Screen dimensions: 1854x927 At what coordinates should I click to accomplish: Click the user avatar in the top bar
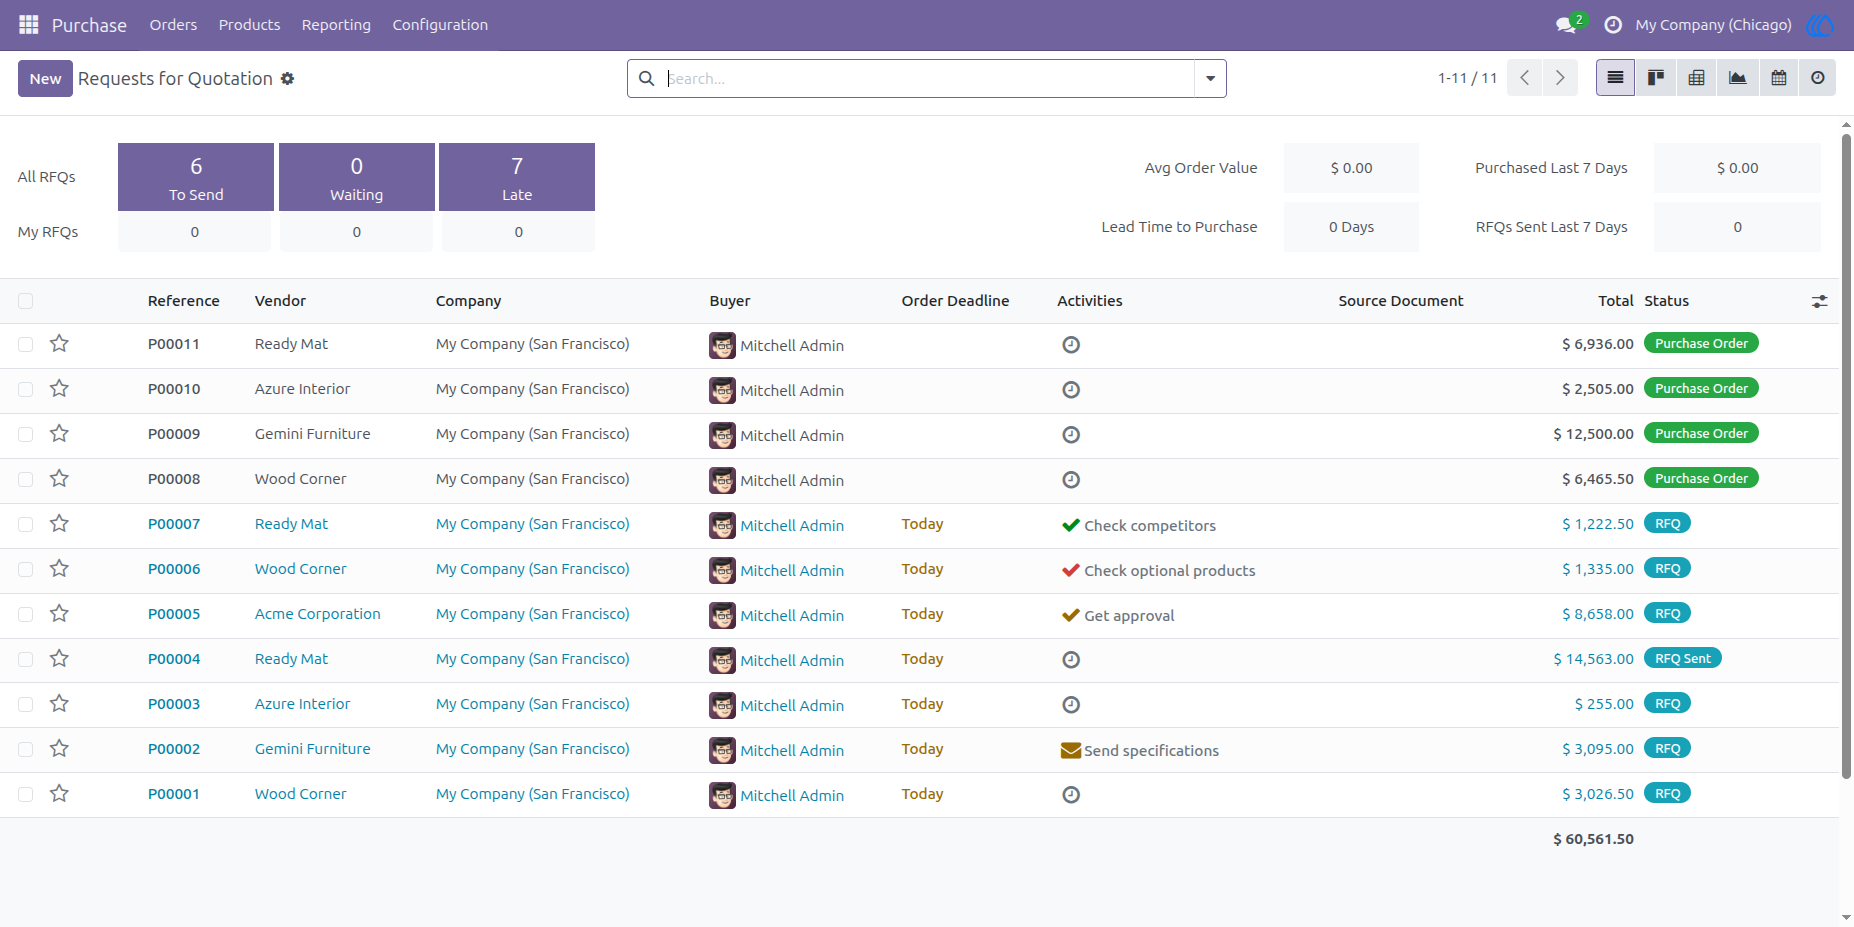coord(1819,25)
